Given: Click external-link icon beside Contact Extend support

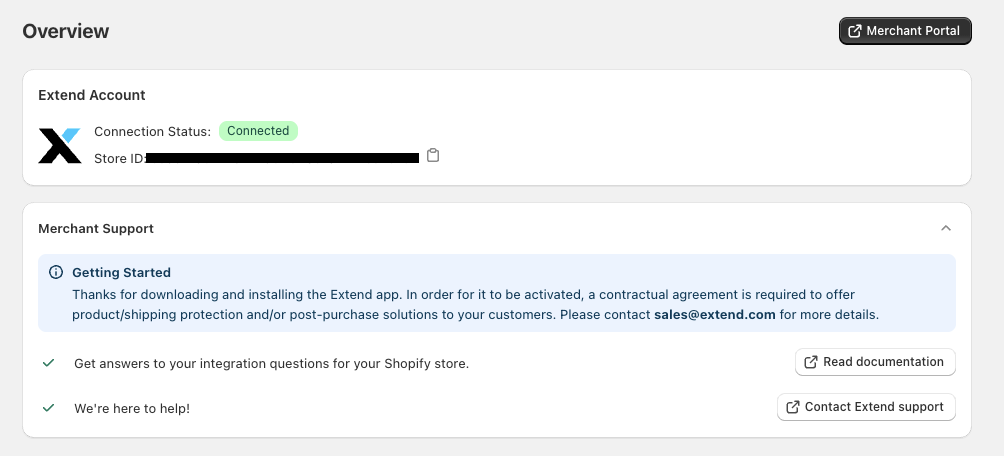Looking at the screenshot, I should click(793, 407).
